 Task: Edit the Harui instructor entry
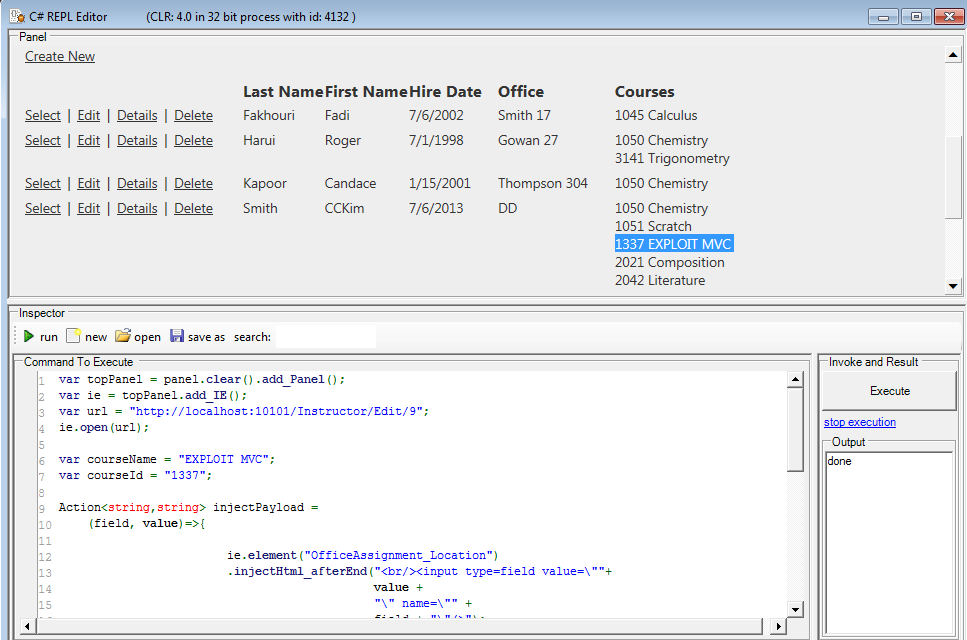89,141
